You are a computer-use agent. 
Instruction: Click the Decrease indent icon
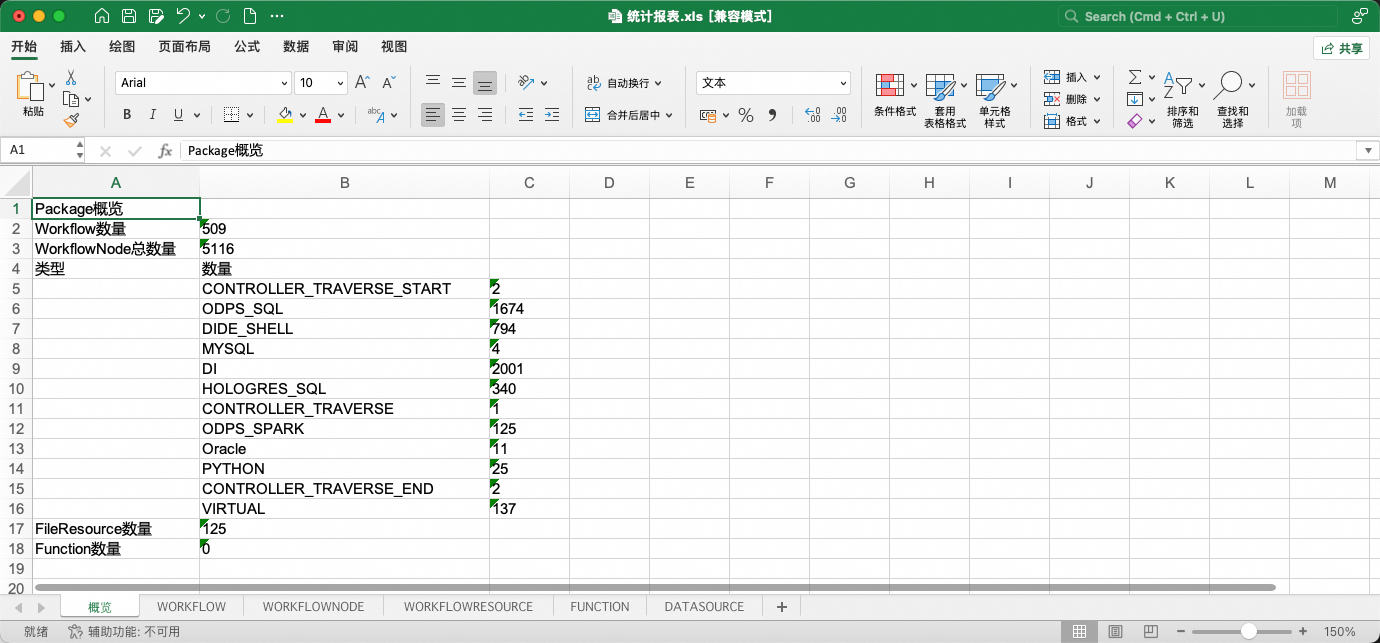525,115
